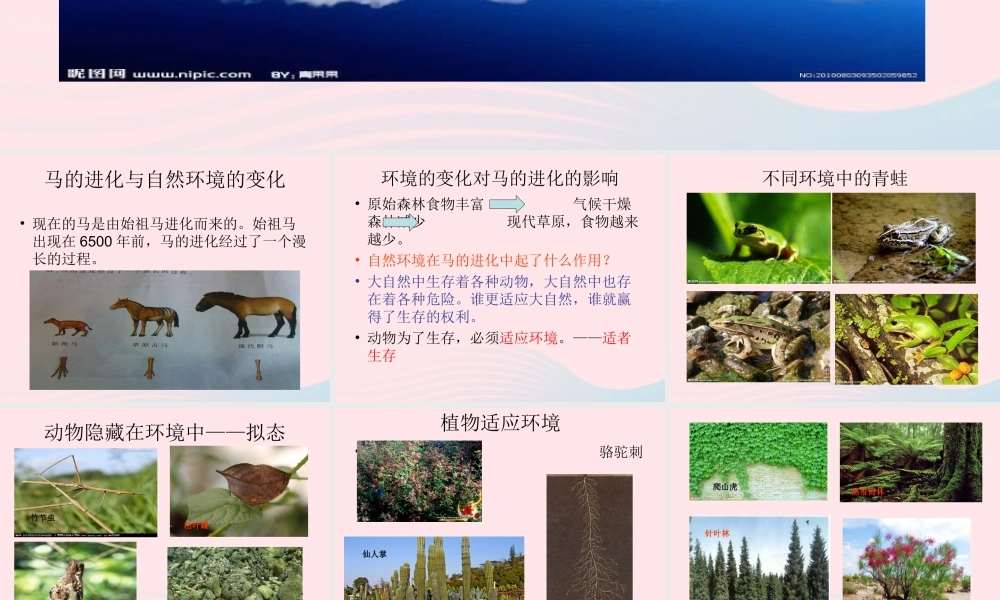Screen dimensions: 1000x600
Task: Select the title 不同环境中的青蛙
Action: pos(834,178)
